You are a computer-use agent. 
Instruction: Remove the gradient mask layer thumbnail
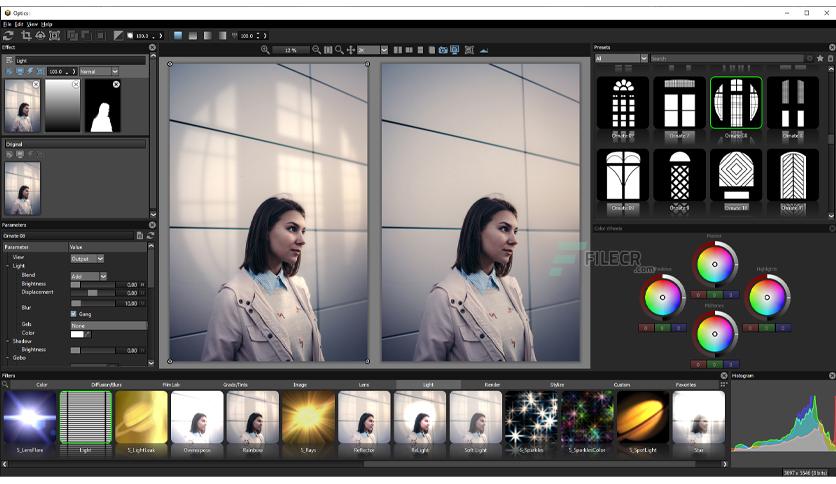tap(76, 84)
